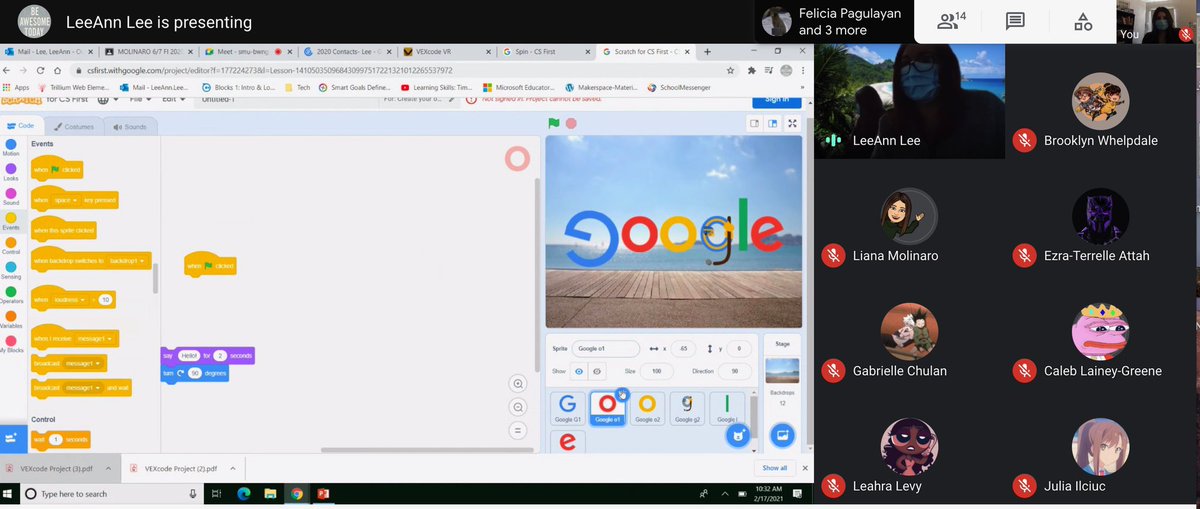
Task: Select the Variables block category
Action: [11, 320]
